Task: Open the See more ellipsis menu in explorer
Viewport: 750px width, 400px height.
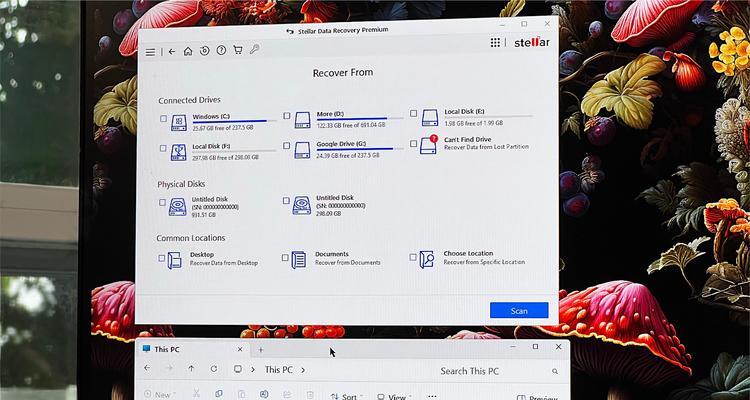Action: click(x=432, y=396)
